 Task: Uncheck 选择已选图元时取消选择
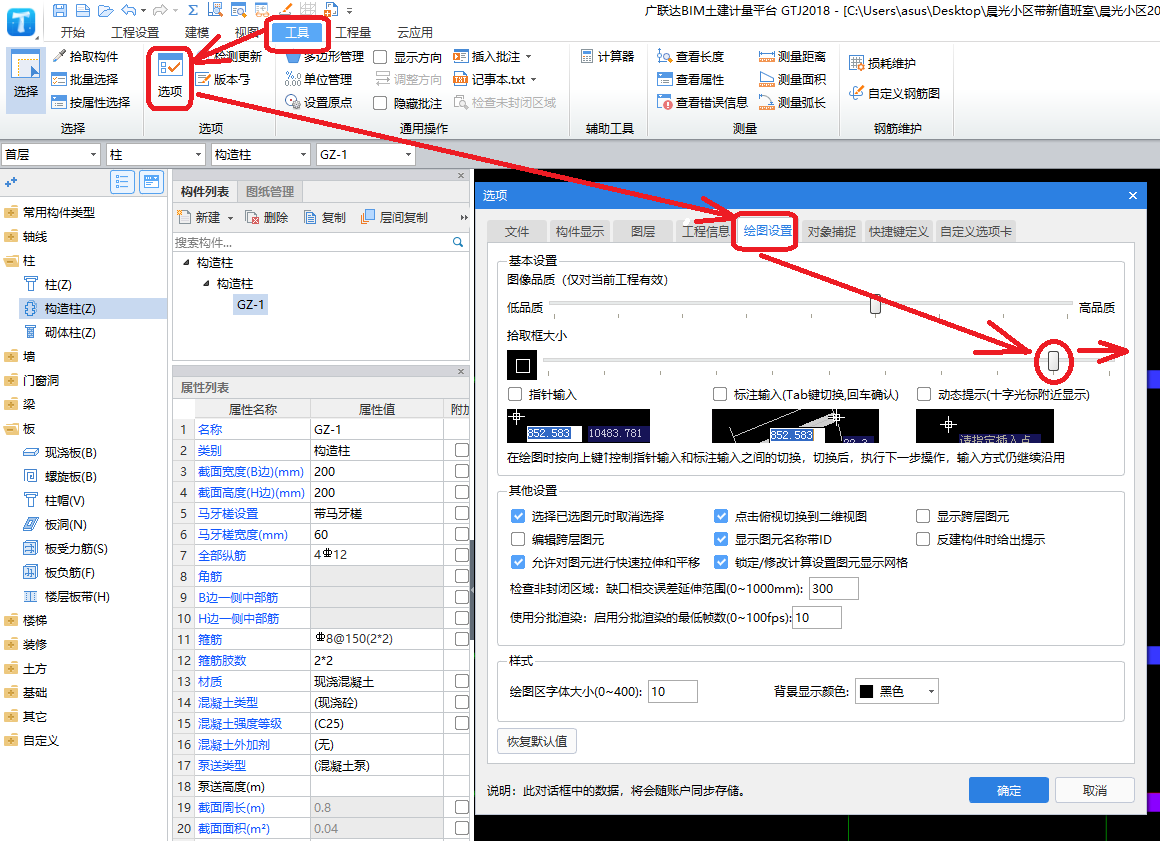[x=518, y=516]
